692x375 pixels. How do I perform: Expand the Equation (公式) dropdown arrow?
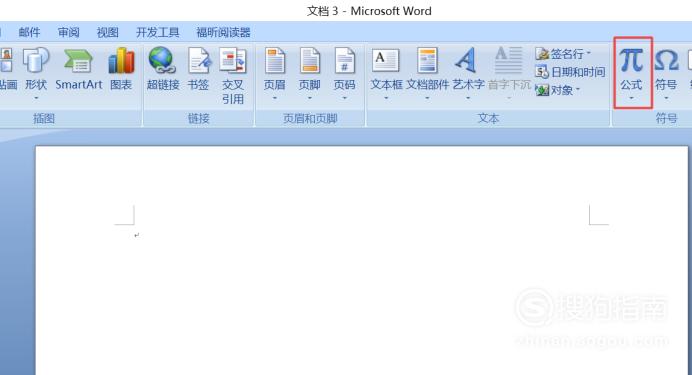pos(631,98)
